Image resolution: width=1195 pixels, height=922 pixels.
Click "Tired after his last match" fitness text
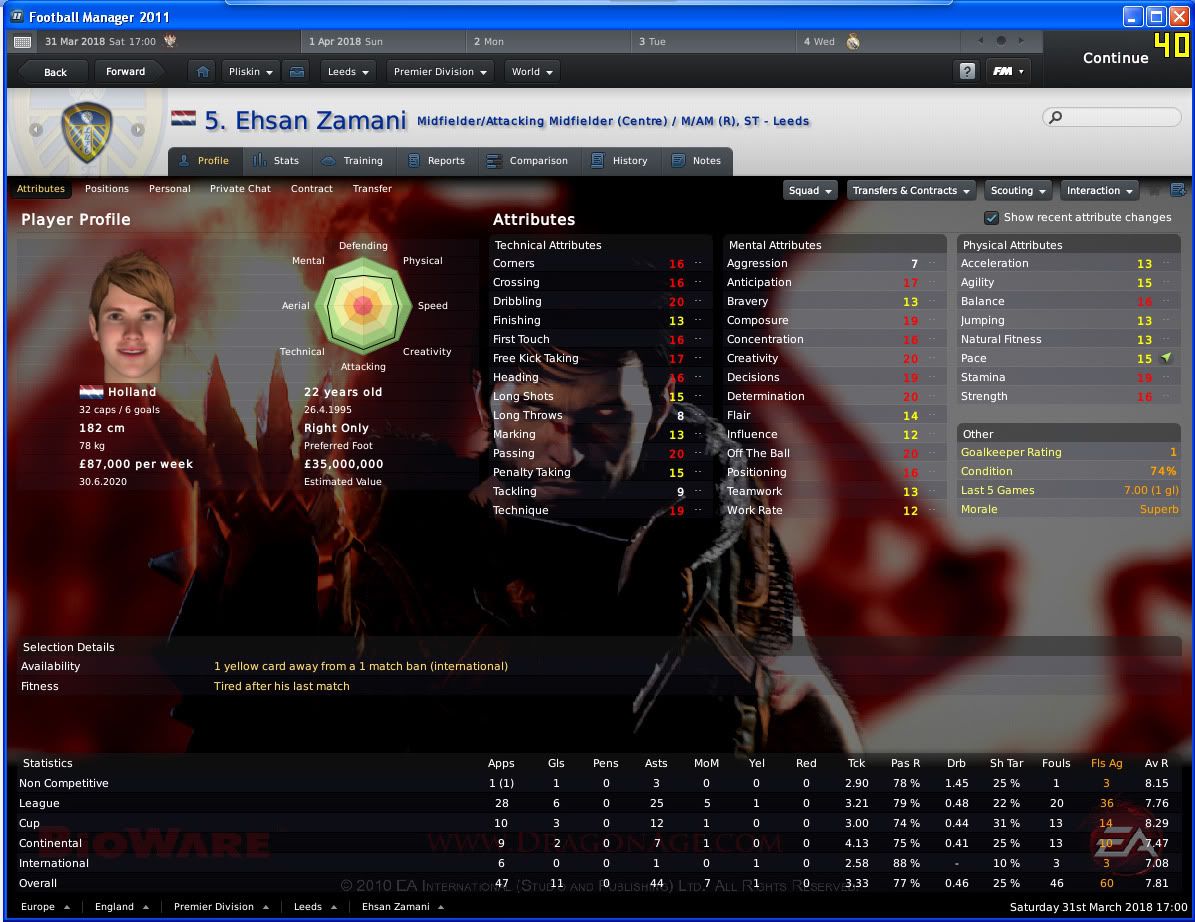(281, 687)
